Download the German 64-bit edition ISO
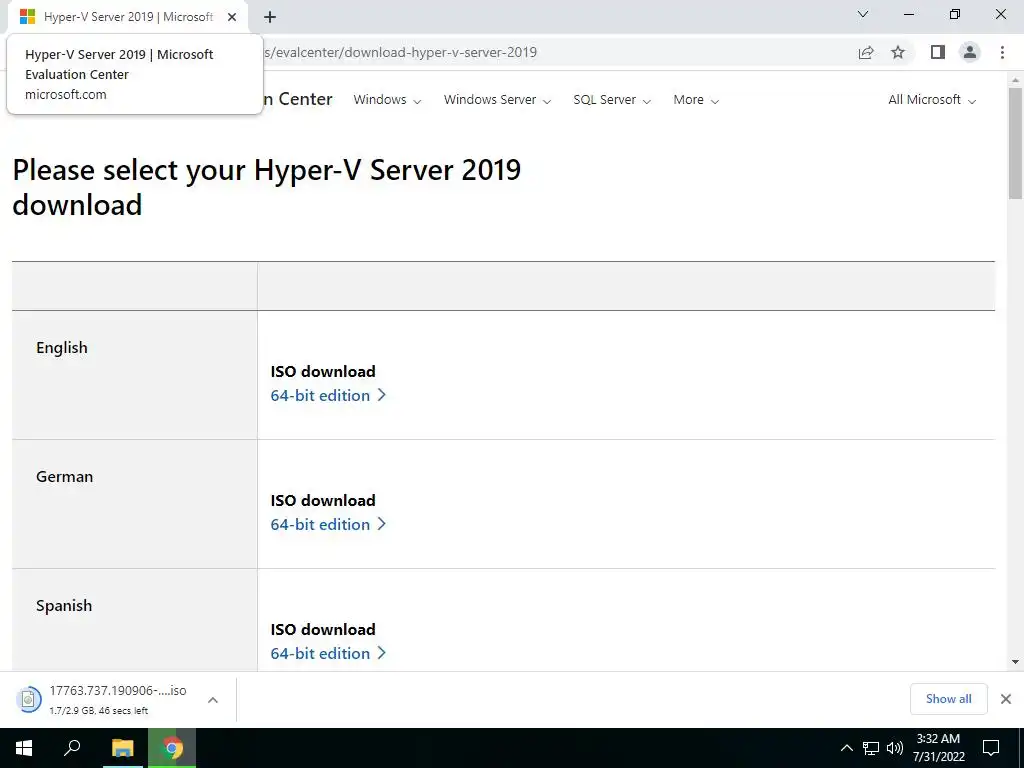 [x=328, y=524]
